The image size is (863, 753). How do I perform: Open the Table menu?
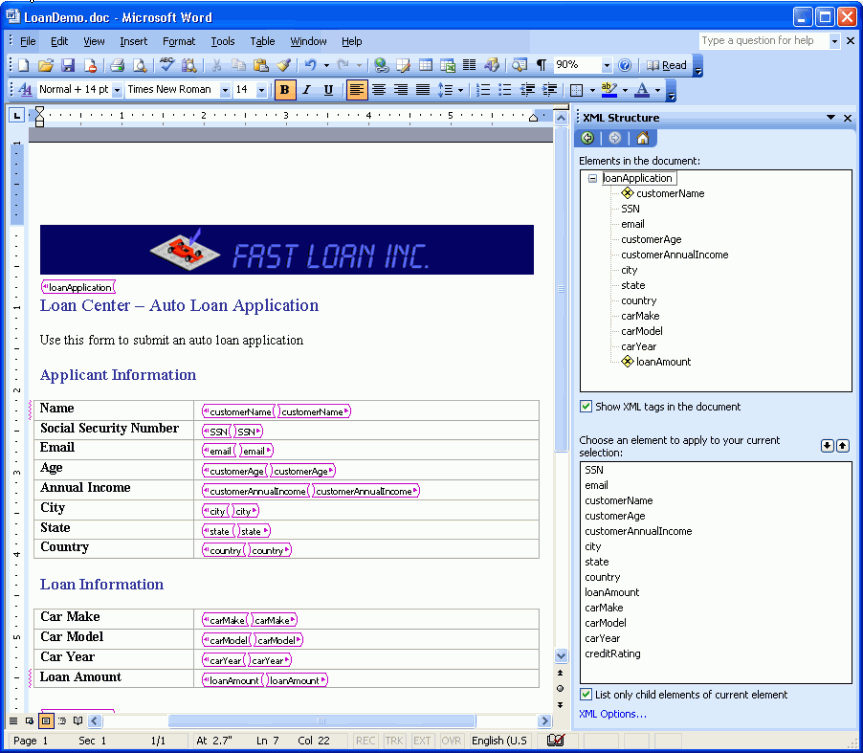(x=263, y=41)
